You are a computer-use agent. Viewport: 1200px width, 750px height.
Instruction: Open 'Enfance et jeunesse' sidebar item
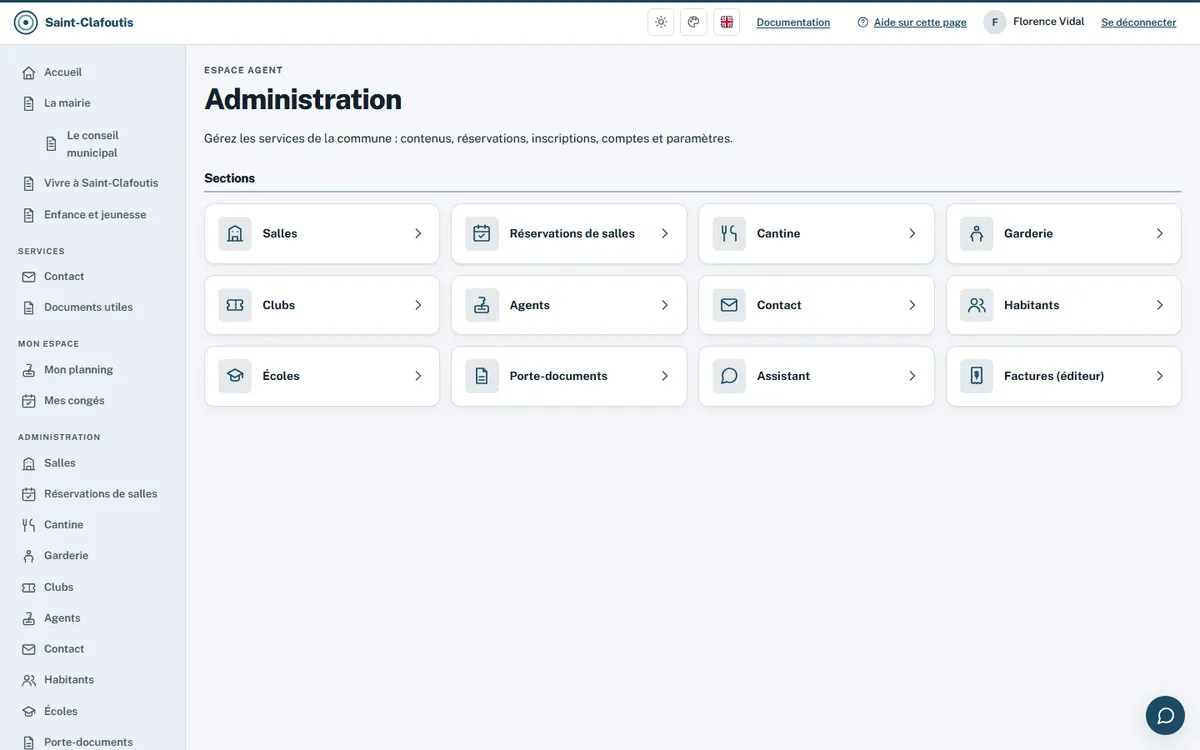coord(92,215)
